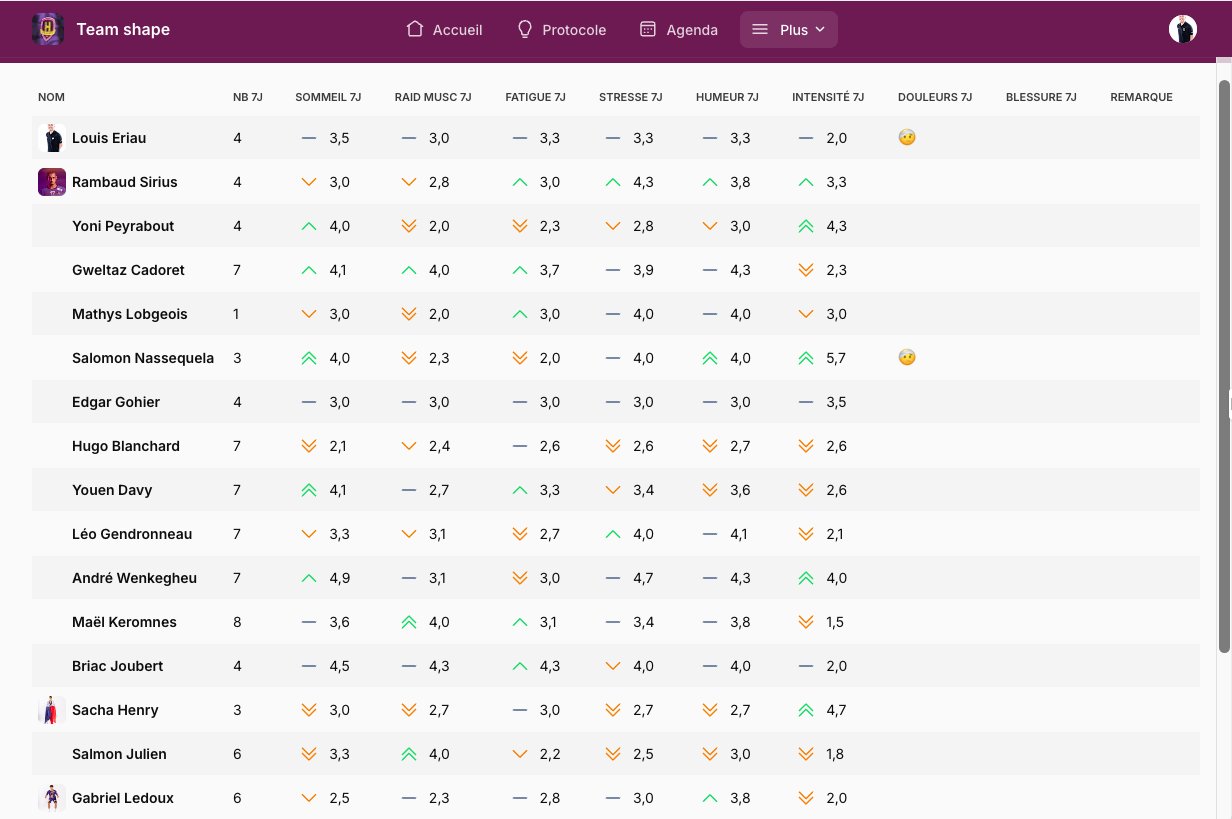
Task: Click Rambaud Sirius's avatar thumbnail
Action: click(52, 182)
